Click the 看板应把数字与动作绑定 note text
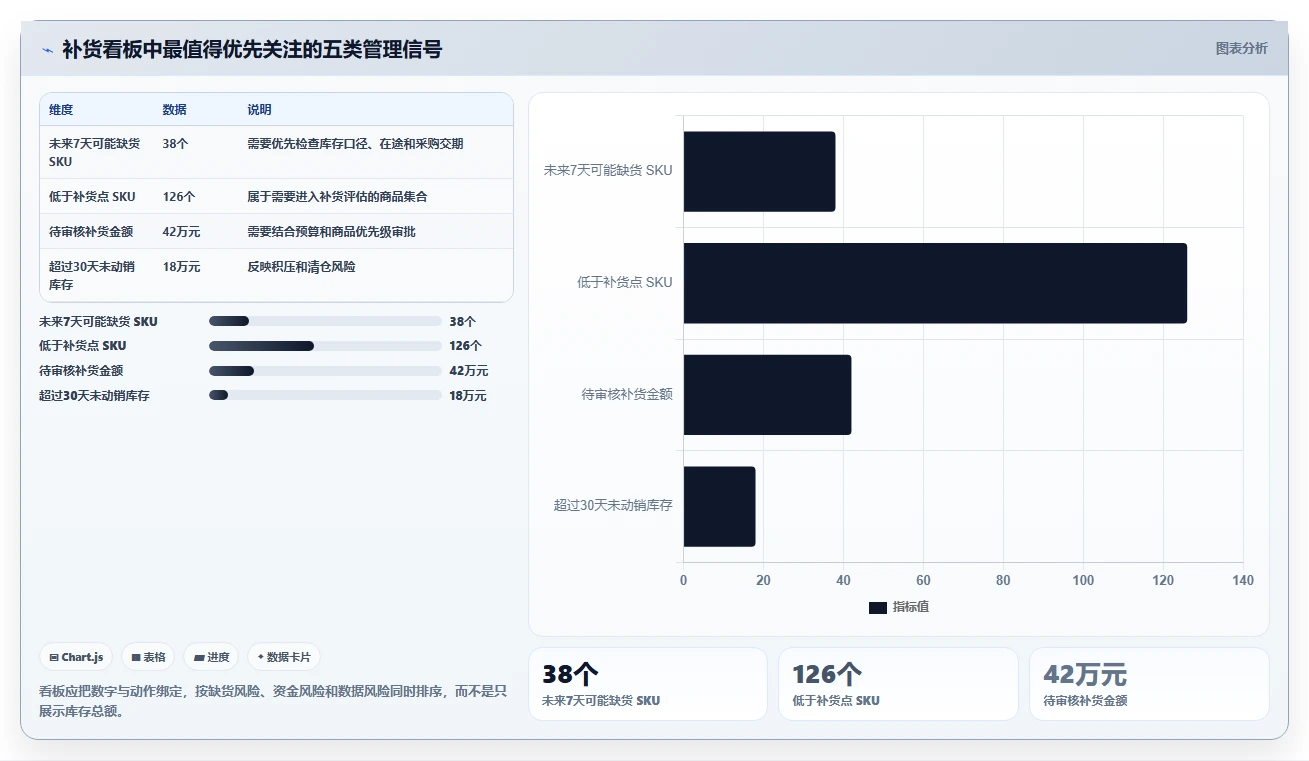Viewport: 1309px width, 761px height. [x=273, y=700]
